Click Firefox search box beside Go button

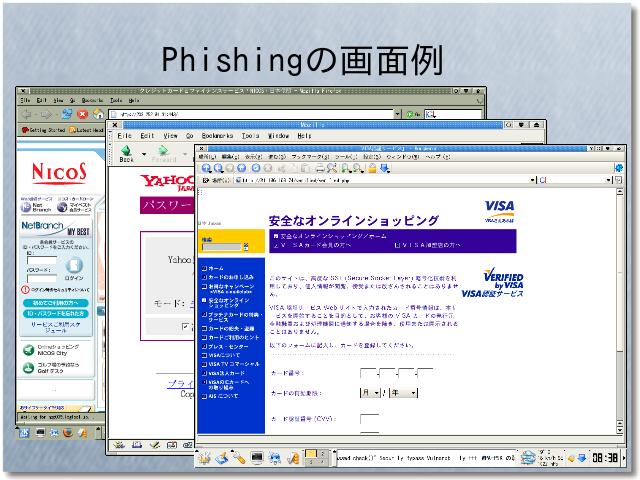(453, 114)
